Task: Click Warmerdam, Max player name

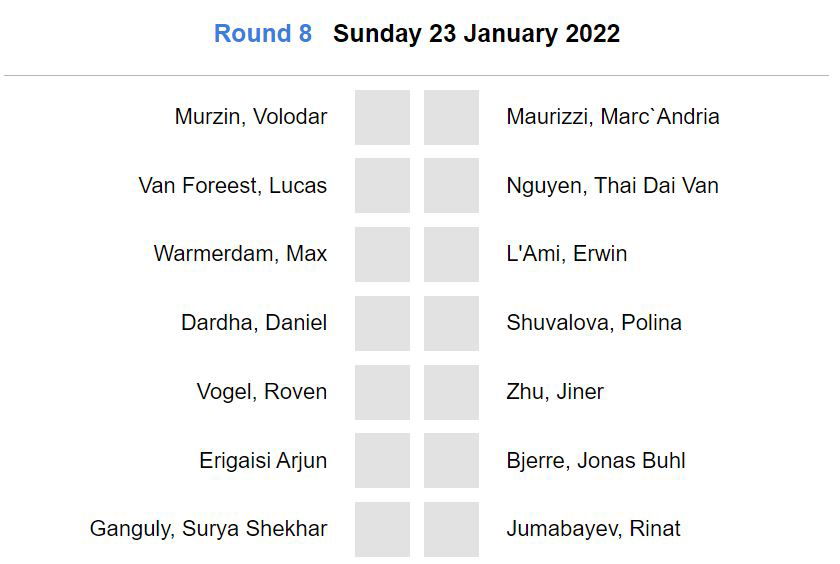Action: pyautogui.click(x=240, y=253)
